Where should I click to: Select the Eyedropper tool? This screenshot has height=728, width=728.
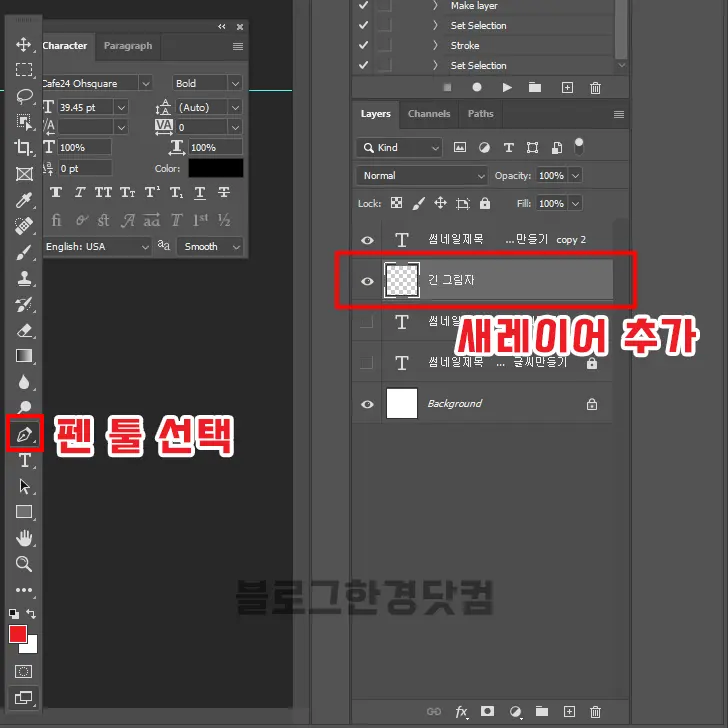coord(24,200)
